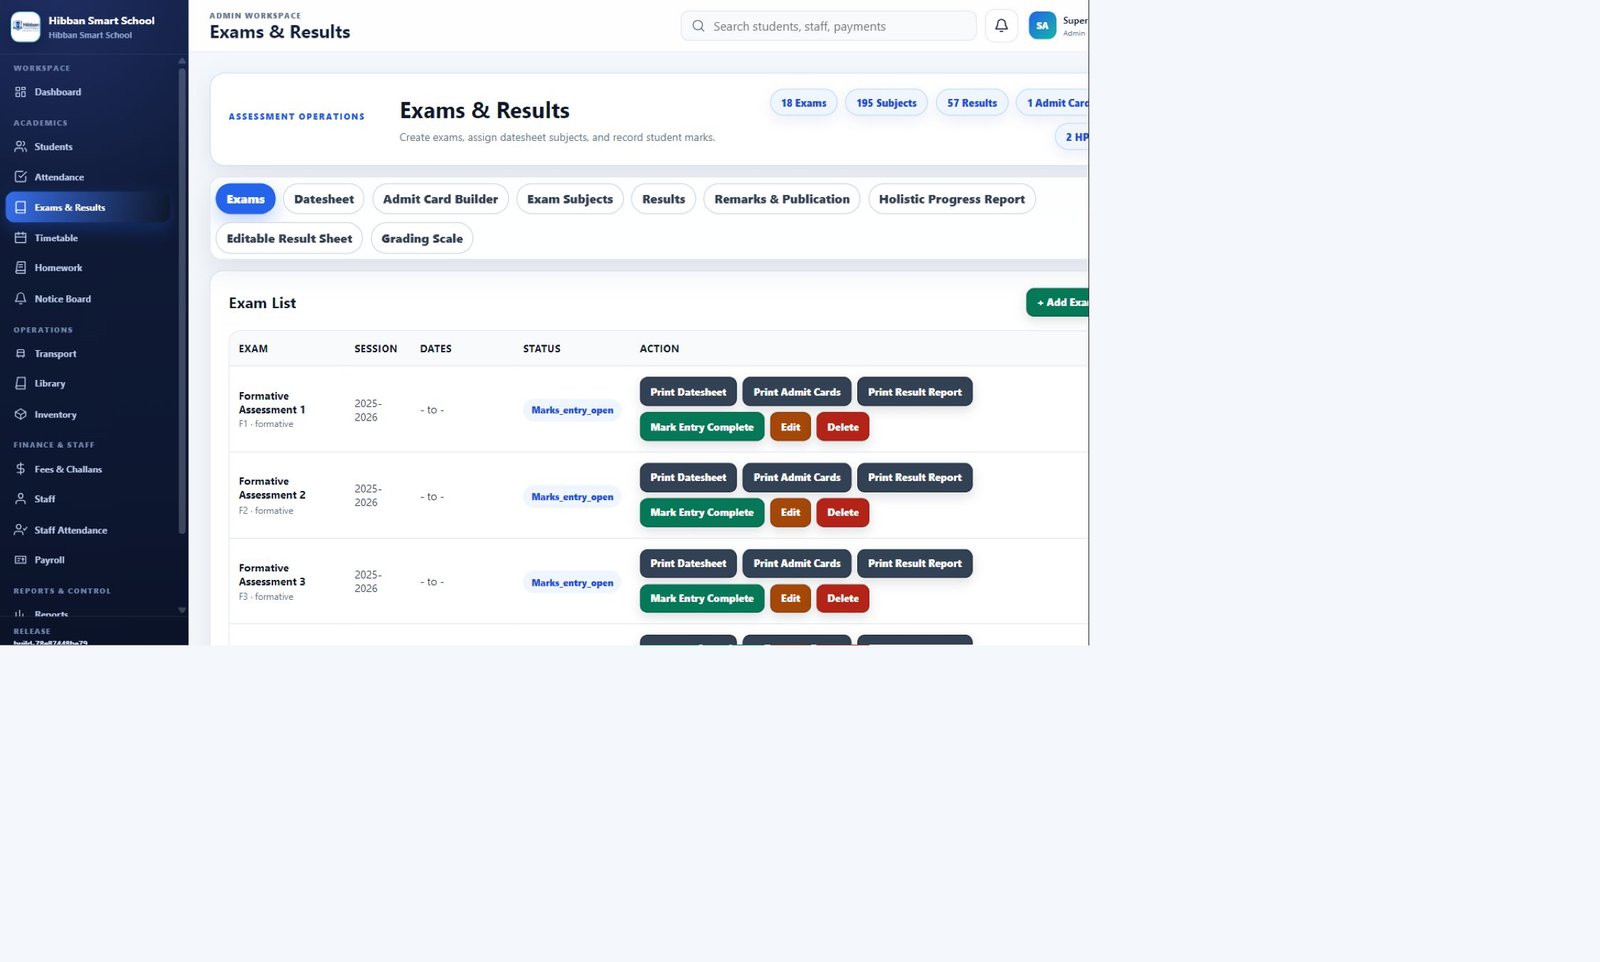1600x962 pixels.
Task: Delete Formative Assessment 1
Action: click(843, 427)
